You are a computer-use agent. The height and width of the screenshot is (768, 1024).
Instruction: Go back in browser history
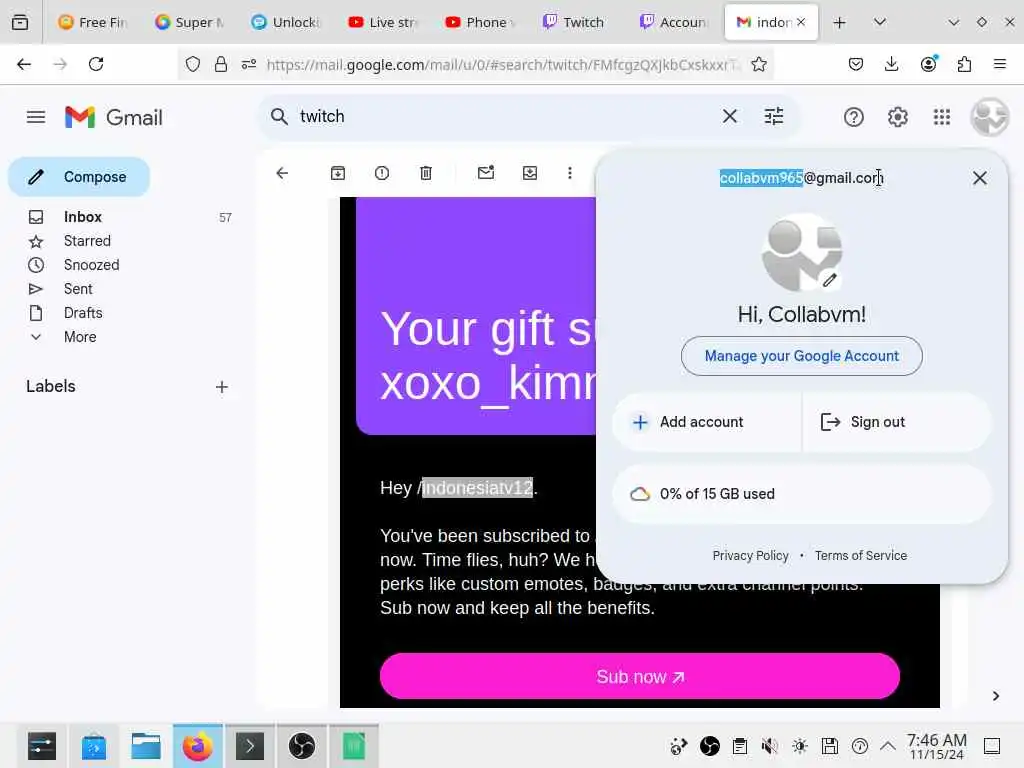[24, 64]
